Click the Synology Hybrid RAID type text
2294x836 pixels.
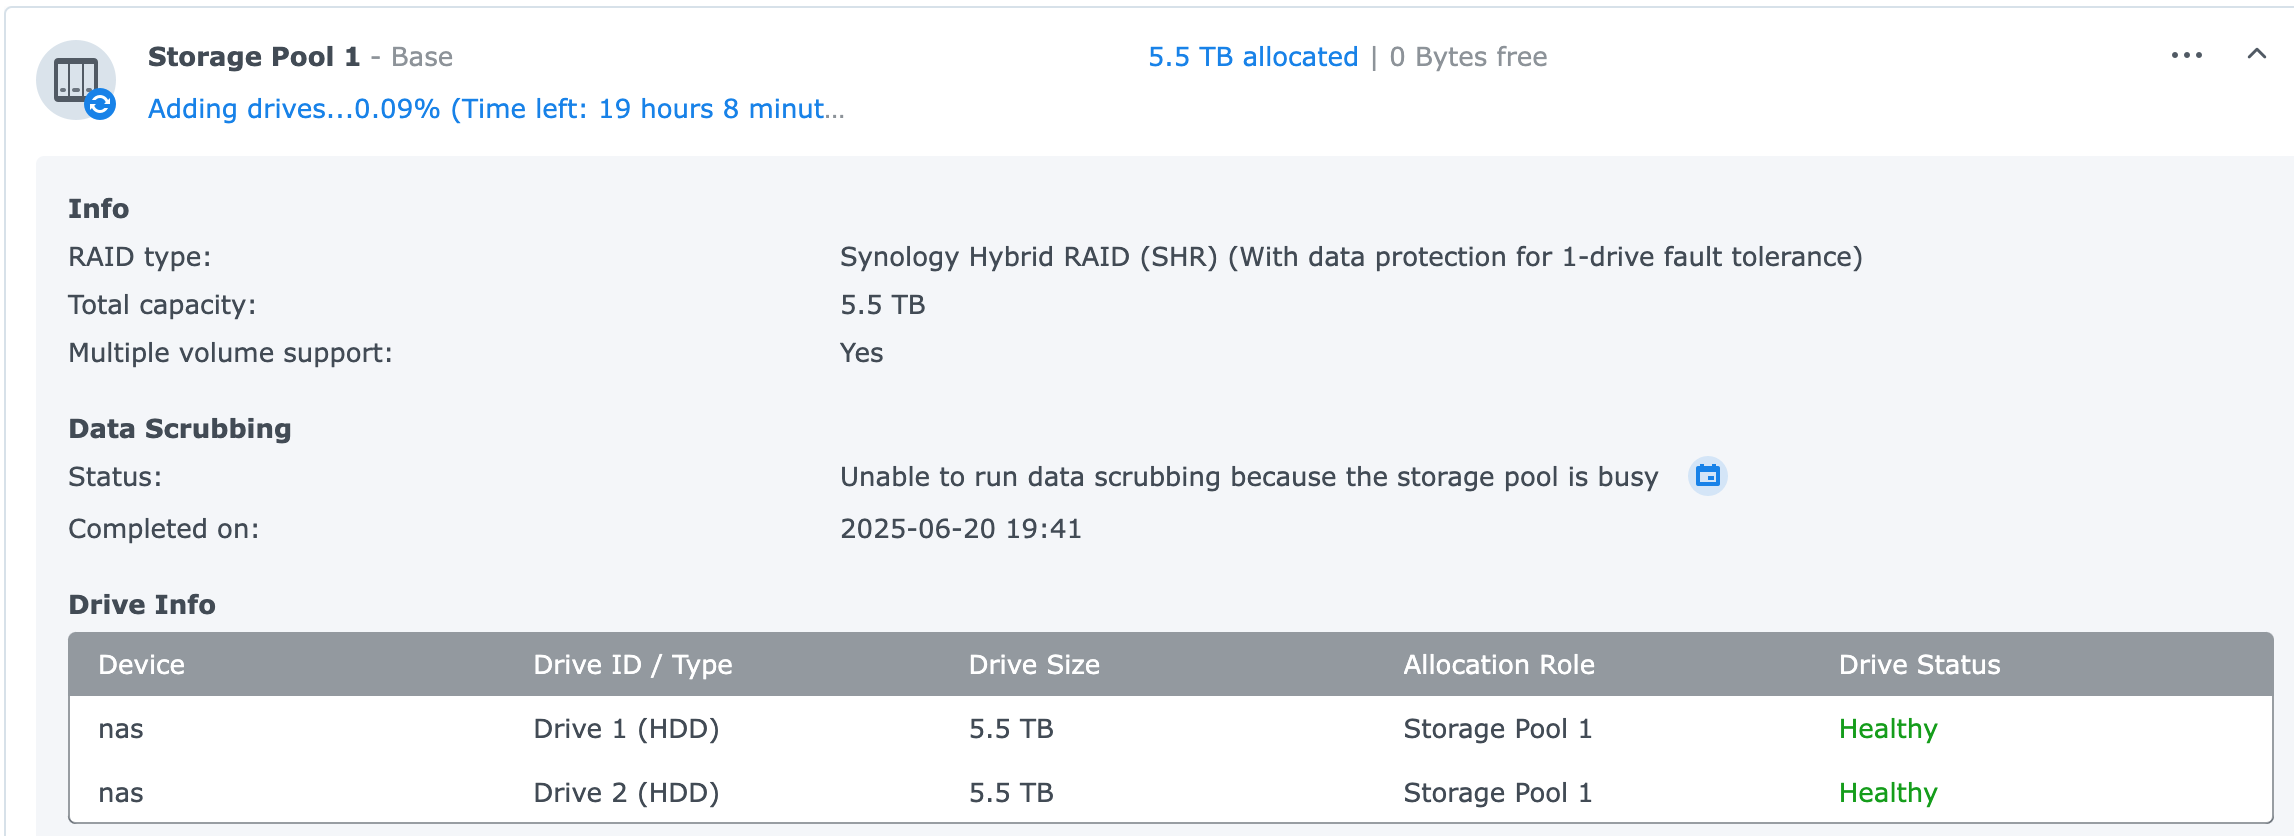[x=1351, y=257]
